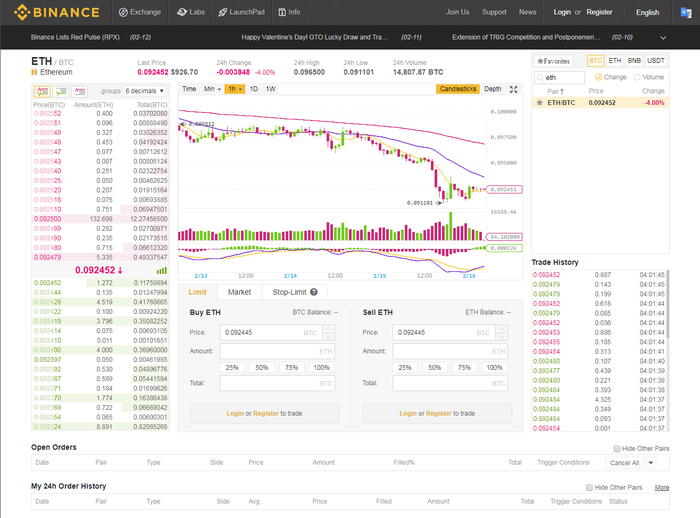Image resolution: width=700 pixels, height=518 pixels.
Task: Open Binance Lists Red Pulse announcement
Action: (x=75, y=37)
